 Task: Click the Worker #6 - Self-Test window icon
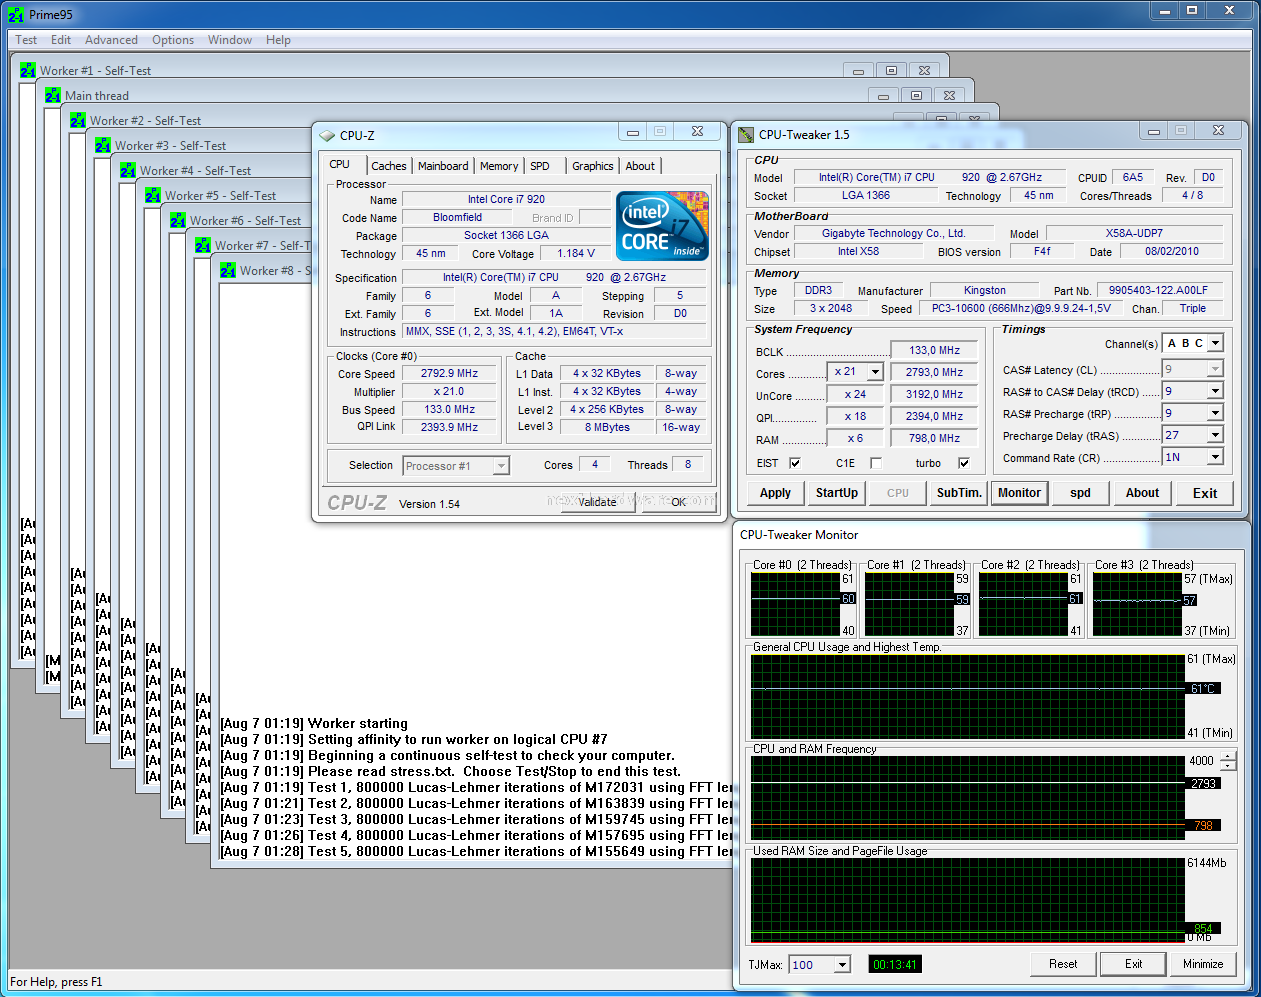pos(178,220)
